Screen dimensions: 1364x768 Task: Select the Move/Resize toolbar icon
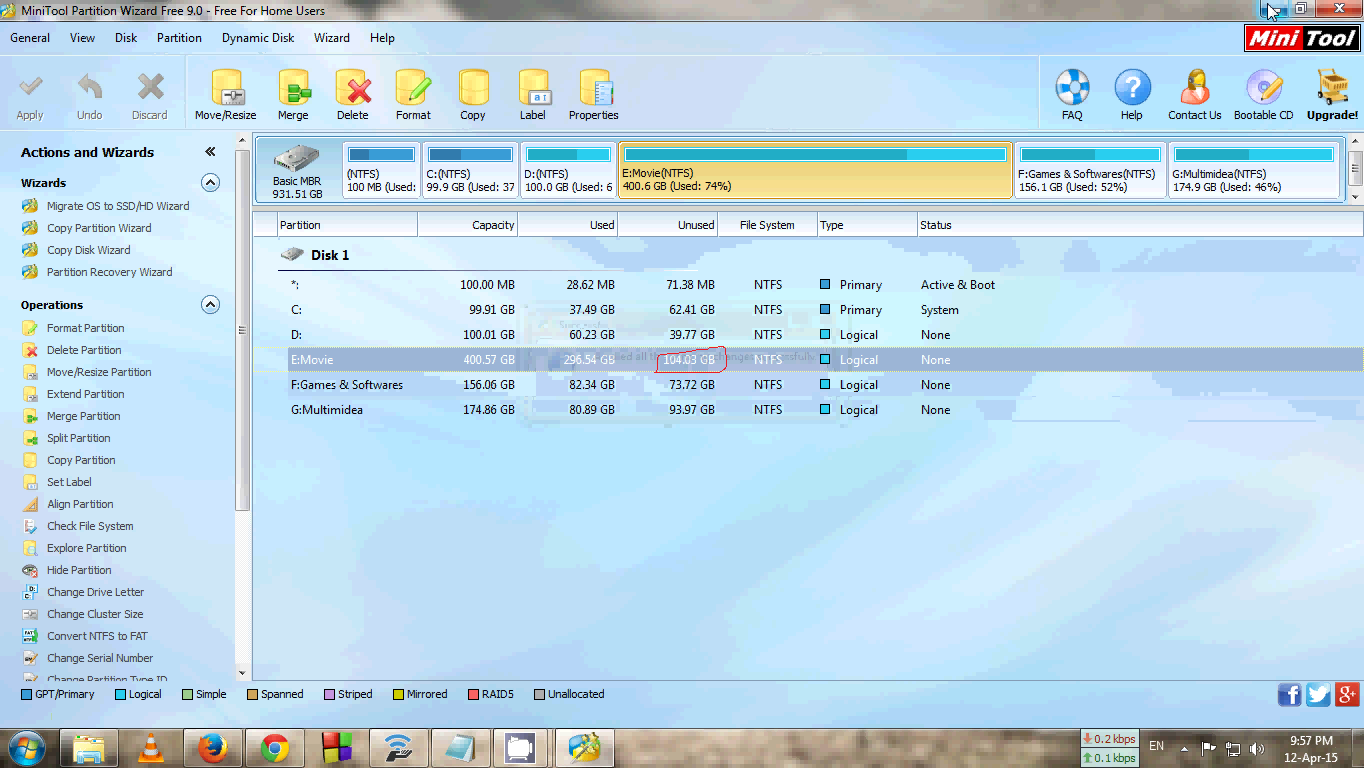226,88
